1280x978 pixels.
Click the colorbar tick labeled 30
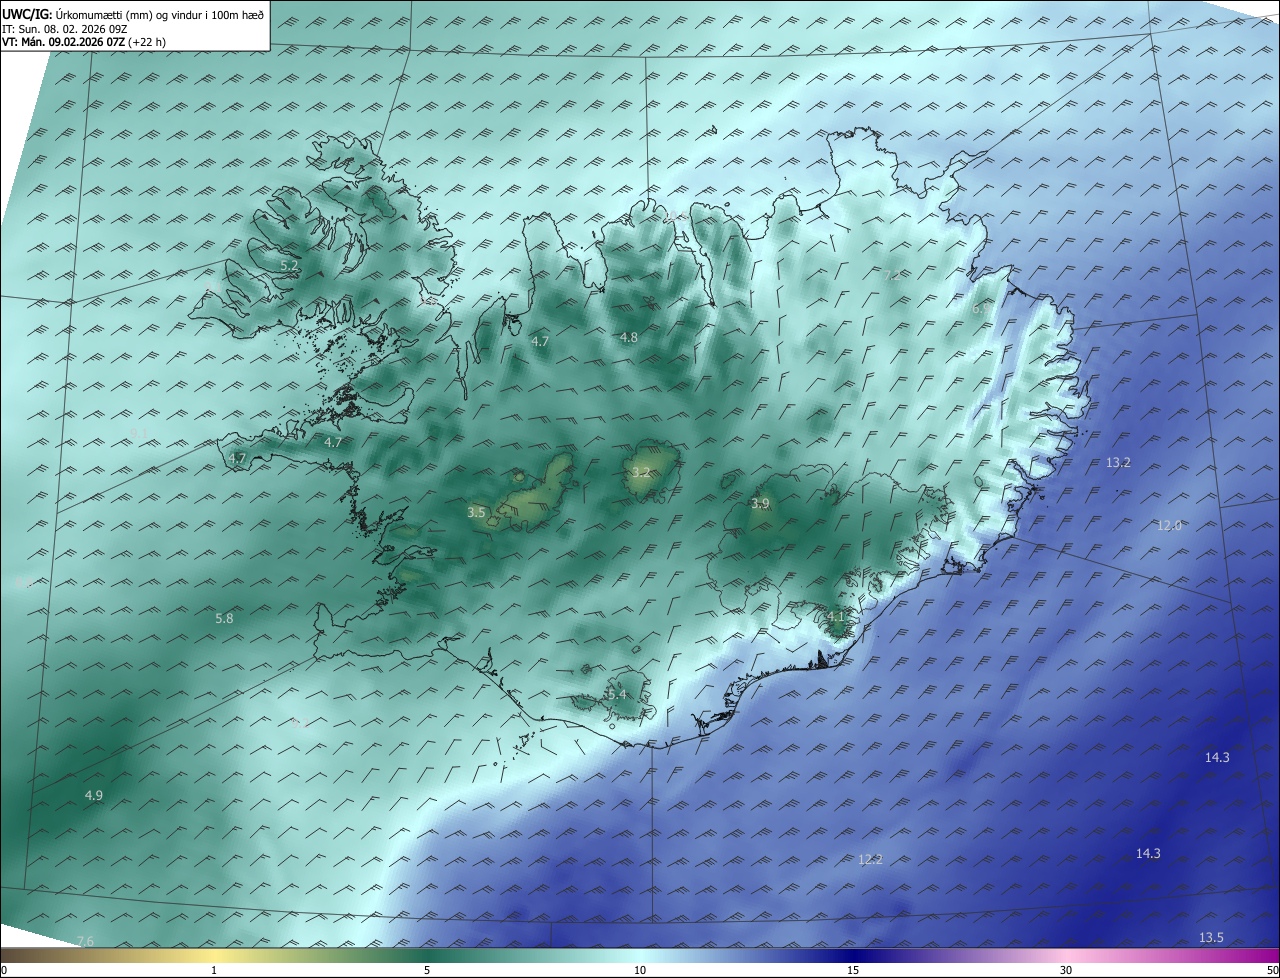pyautogui.click(x=1066, y=970)
